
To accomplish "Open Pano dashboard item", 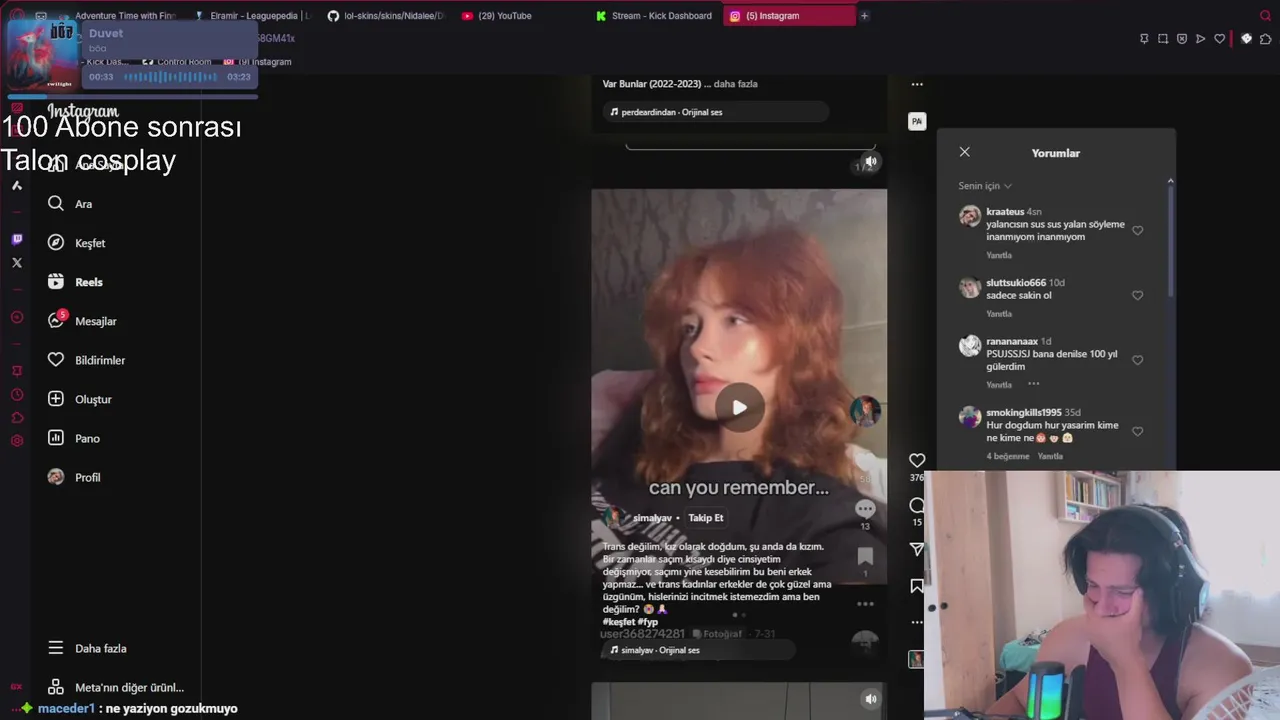I will 74,438.
